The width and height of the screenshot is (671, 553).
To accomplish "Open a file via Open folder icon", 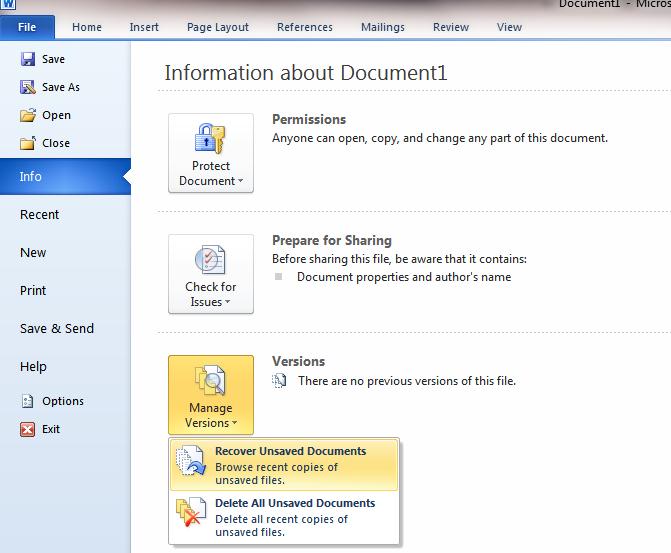I will 27,116.
